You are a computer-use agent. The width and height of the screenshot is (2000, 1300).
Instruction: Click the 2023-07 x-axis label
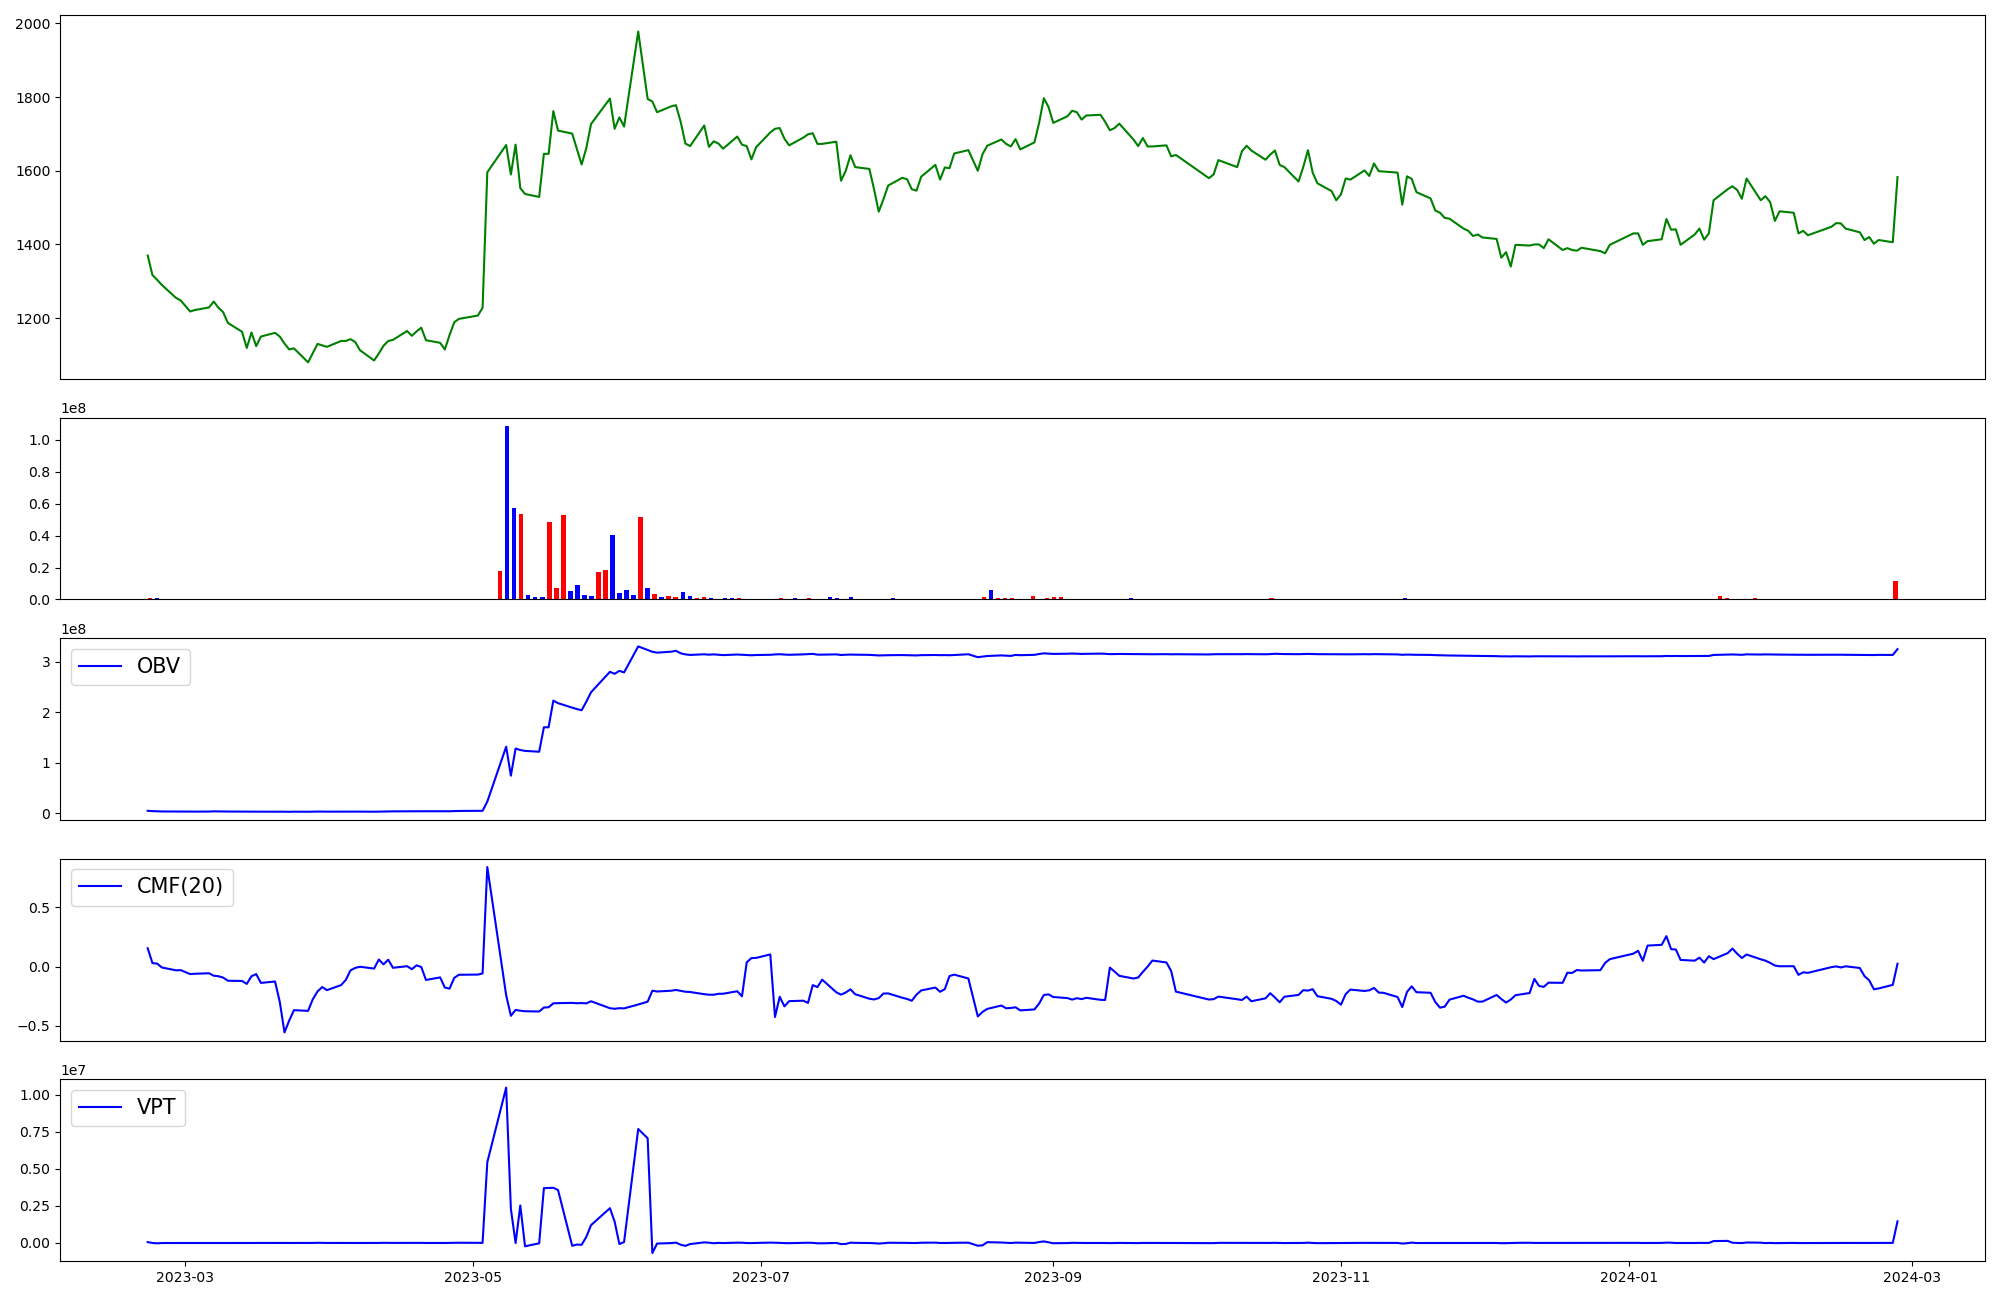click(x=762, y=1277)
